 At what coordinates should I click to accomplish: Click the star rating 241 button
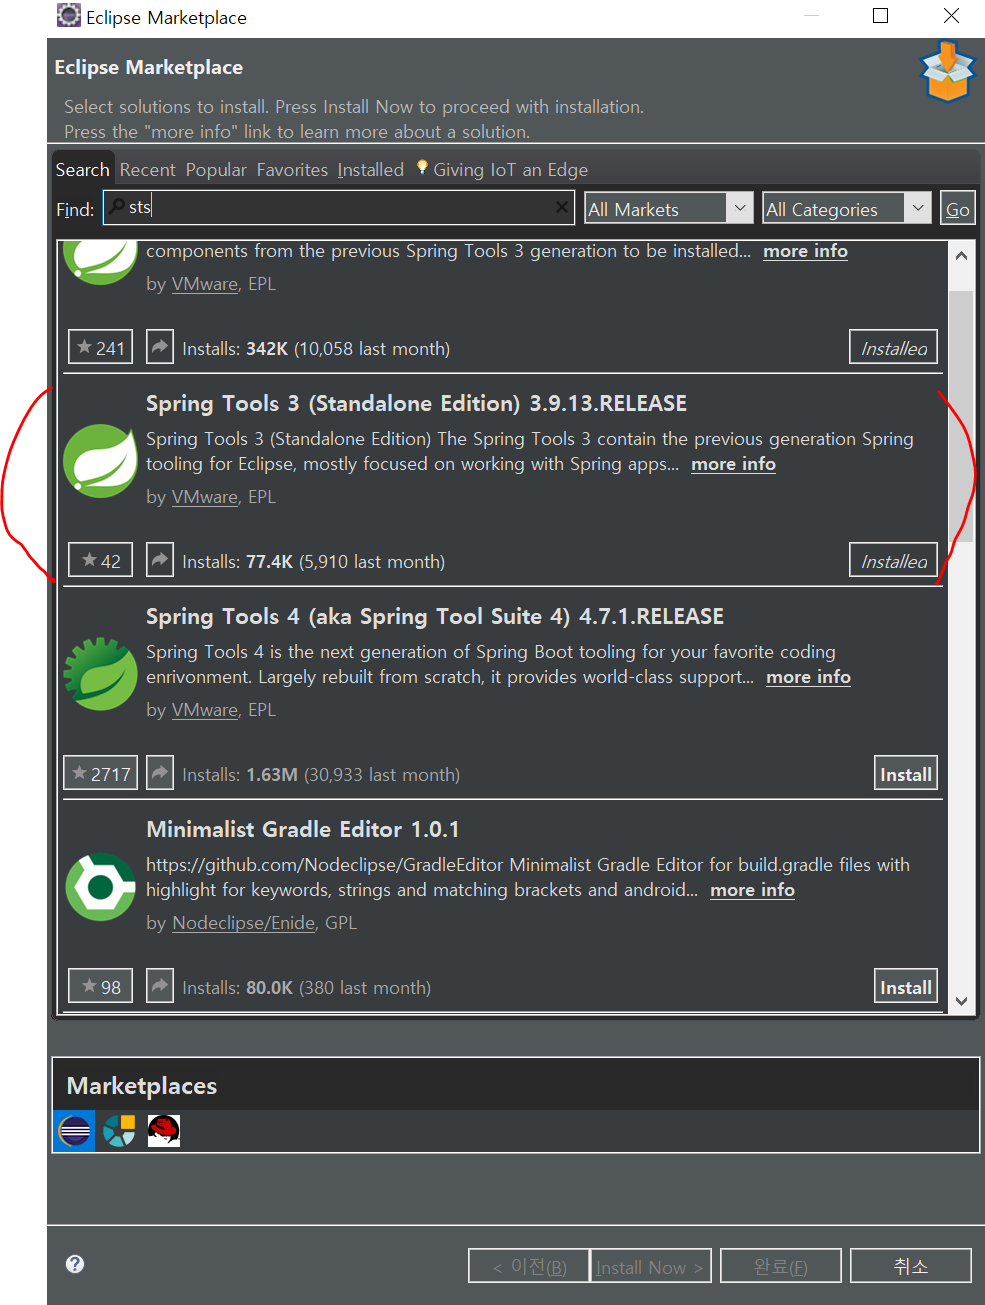click(x=101, y=347)
